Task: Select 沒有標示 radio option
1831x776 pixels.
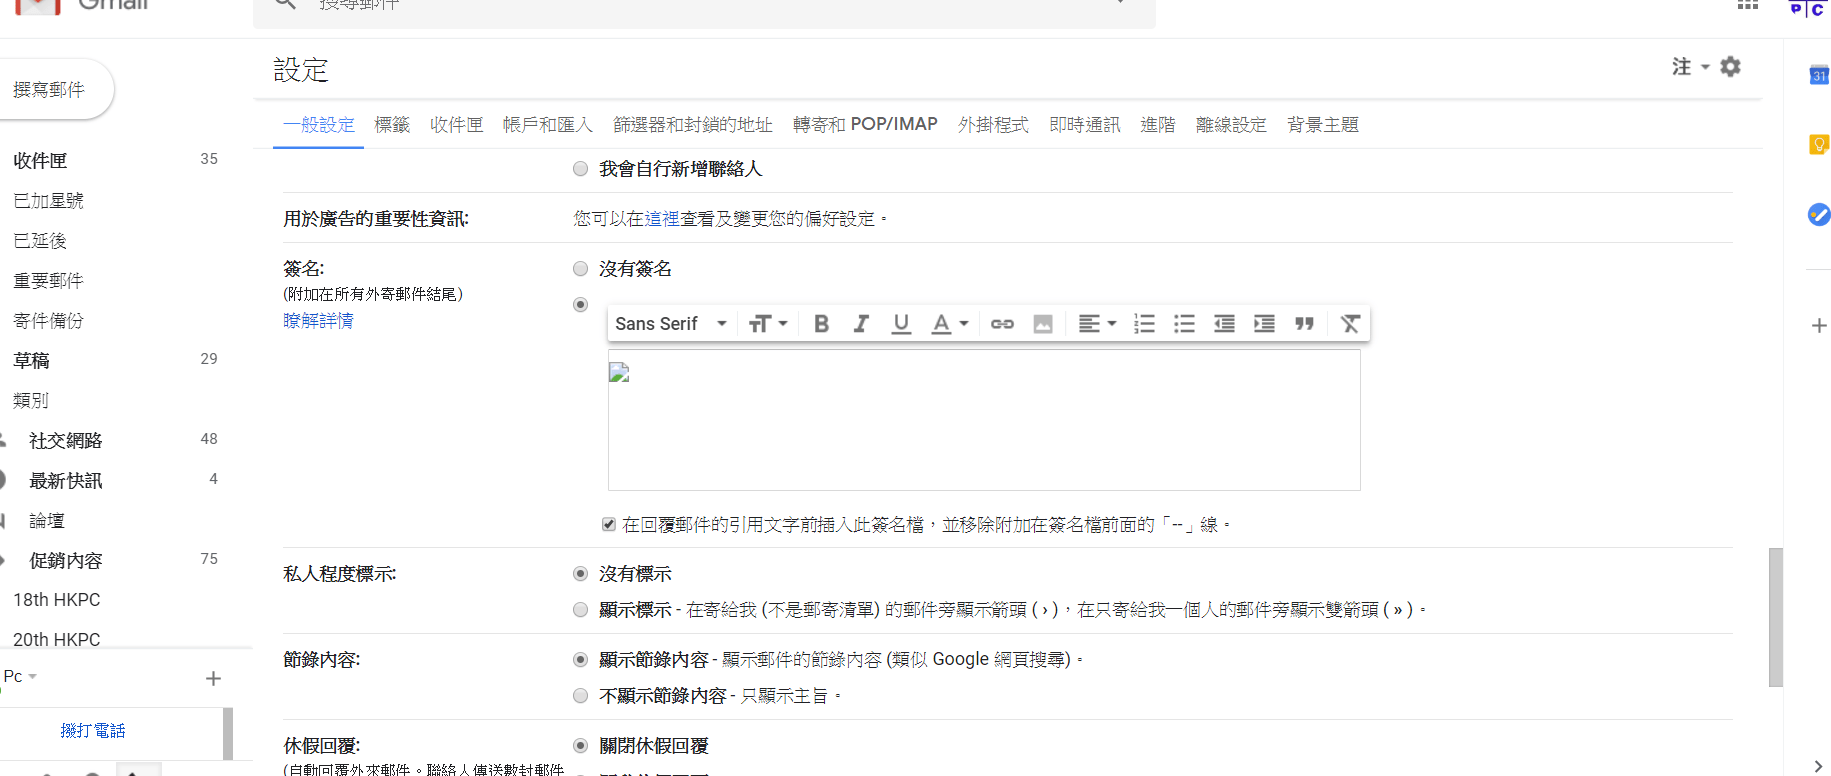Action: click(580, 574)
